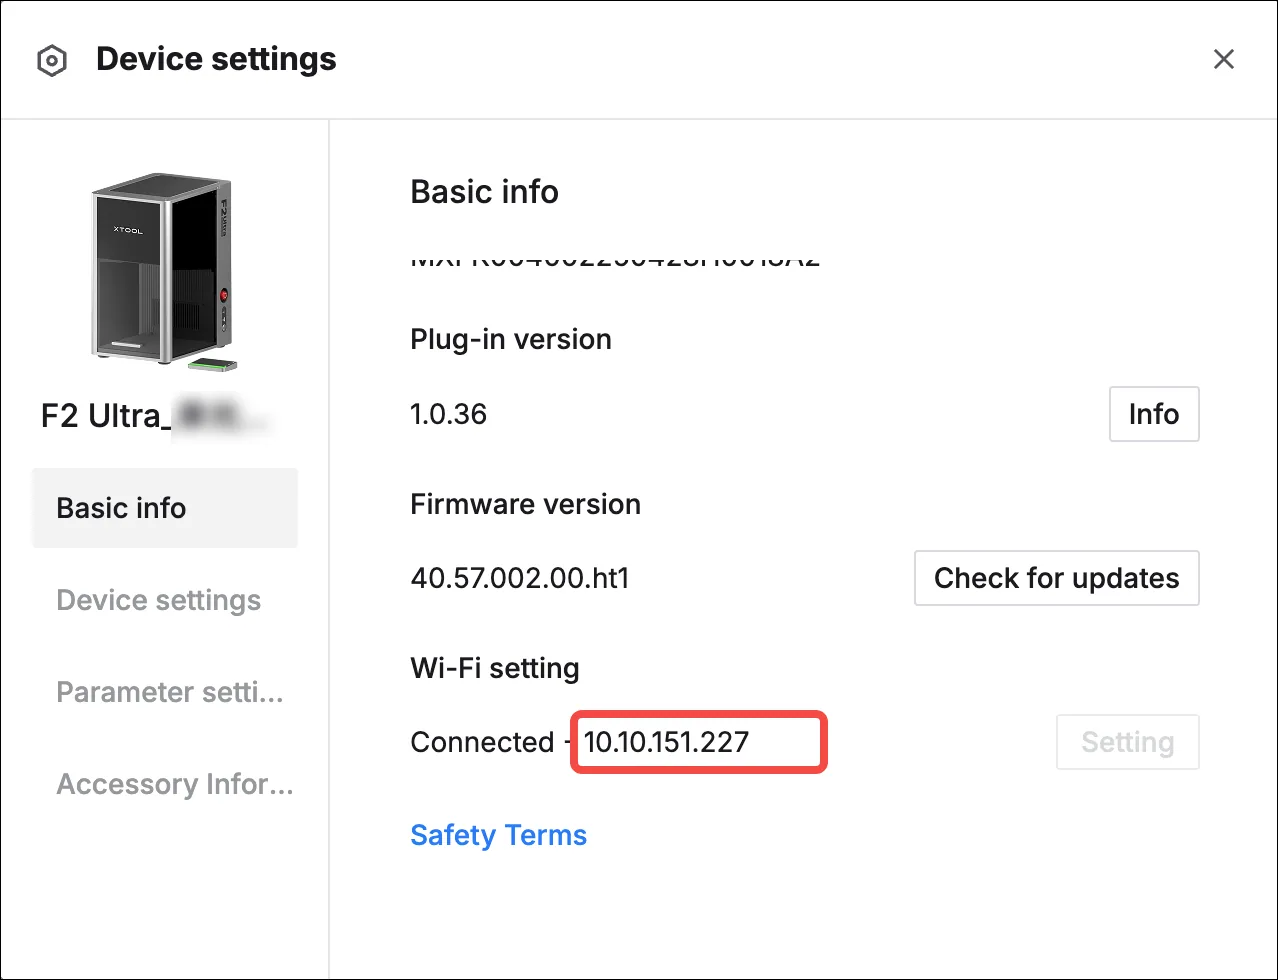Click Check for updates button
The height and width of the screenshot is (980, 1278).
(x=1056, y=578)
